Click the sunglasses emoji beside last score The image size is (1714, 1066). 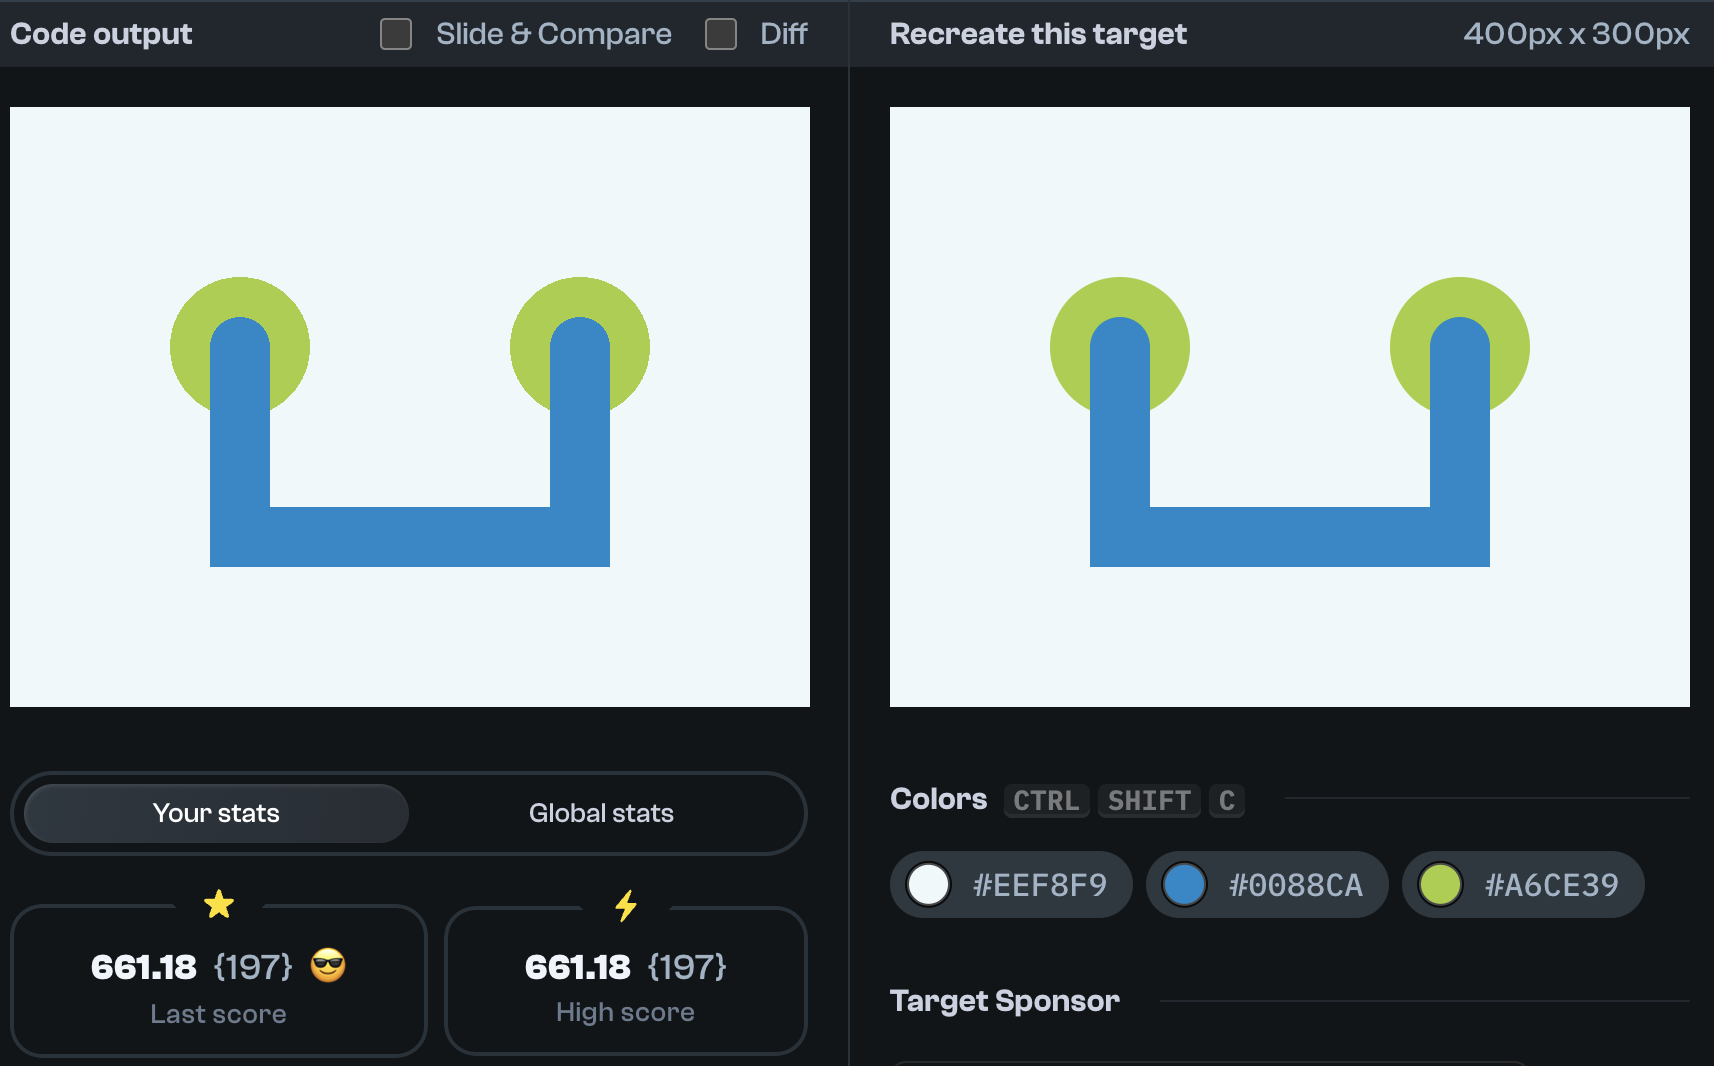coord(328,966)
